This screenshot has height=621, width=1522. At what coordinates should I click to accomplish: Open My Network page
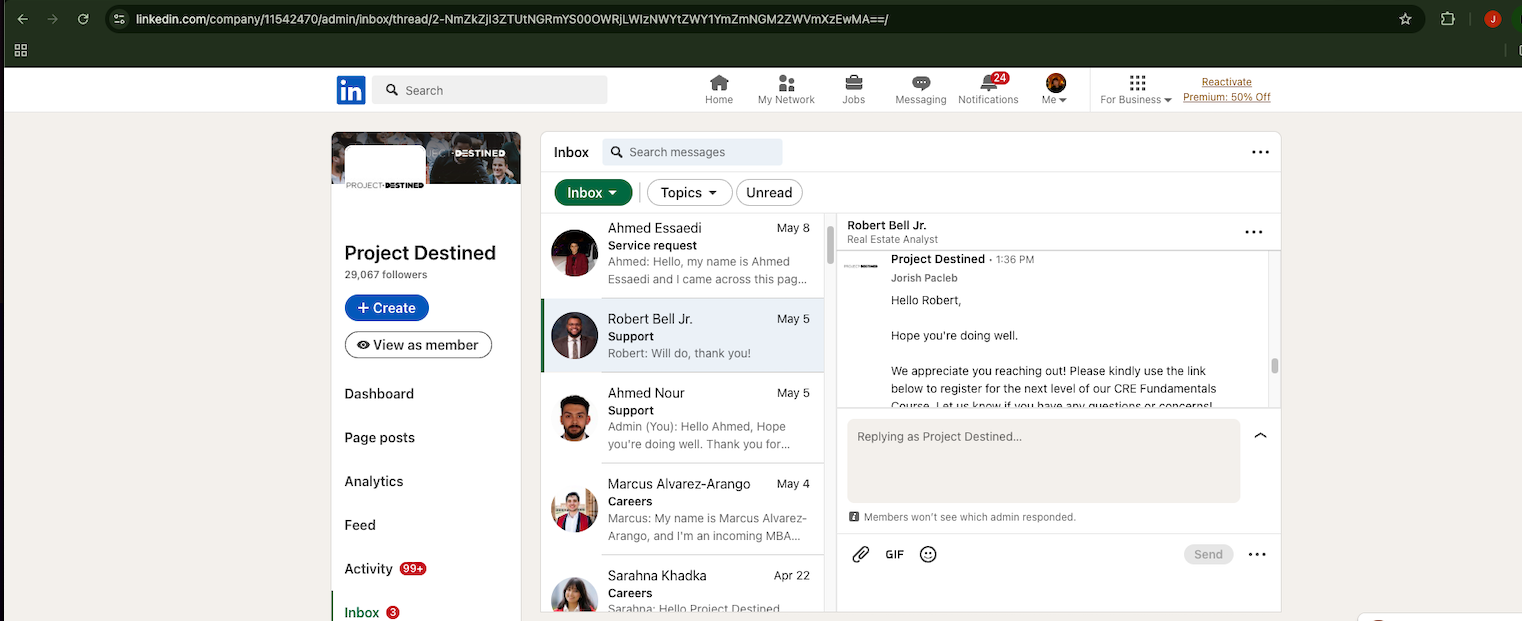click(x=786, y=90)
